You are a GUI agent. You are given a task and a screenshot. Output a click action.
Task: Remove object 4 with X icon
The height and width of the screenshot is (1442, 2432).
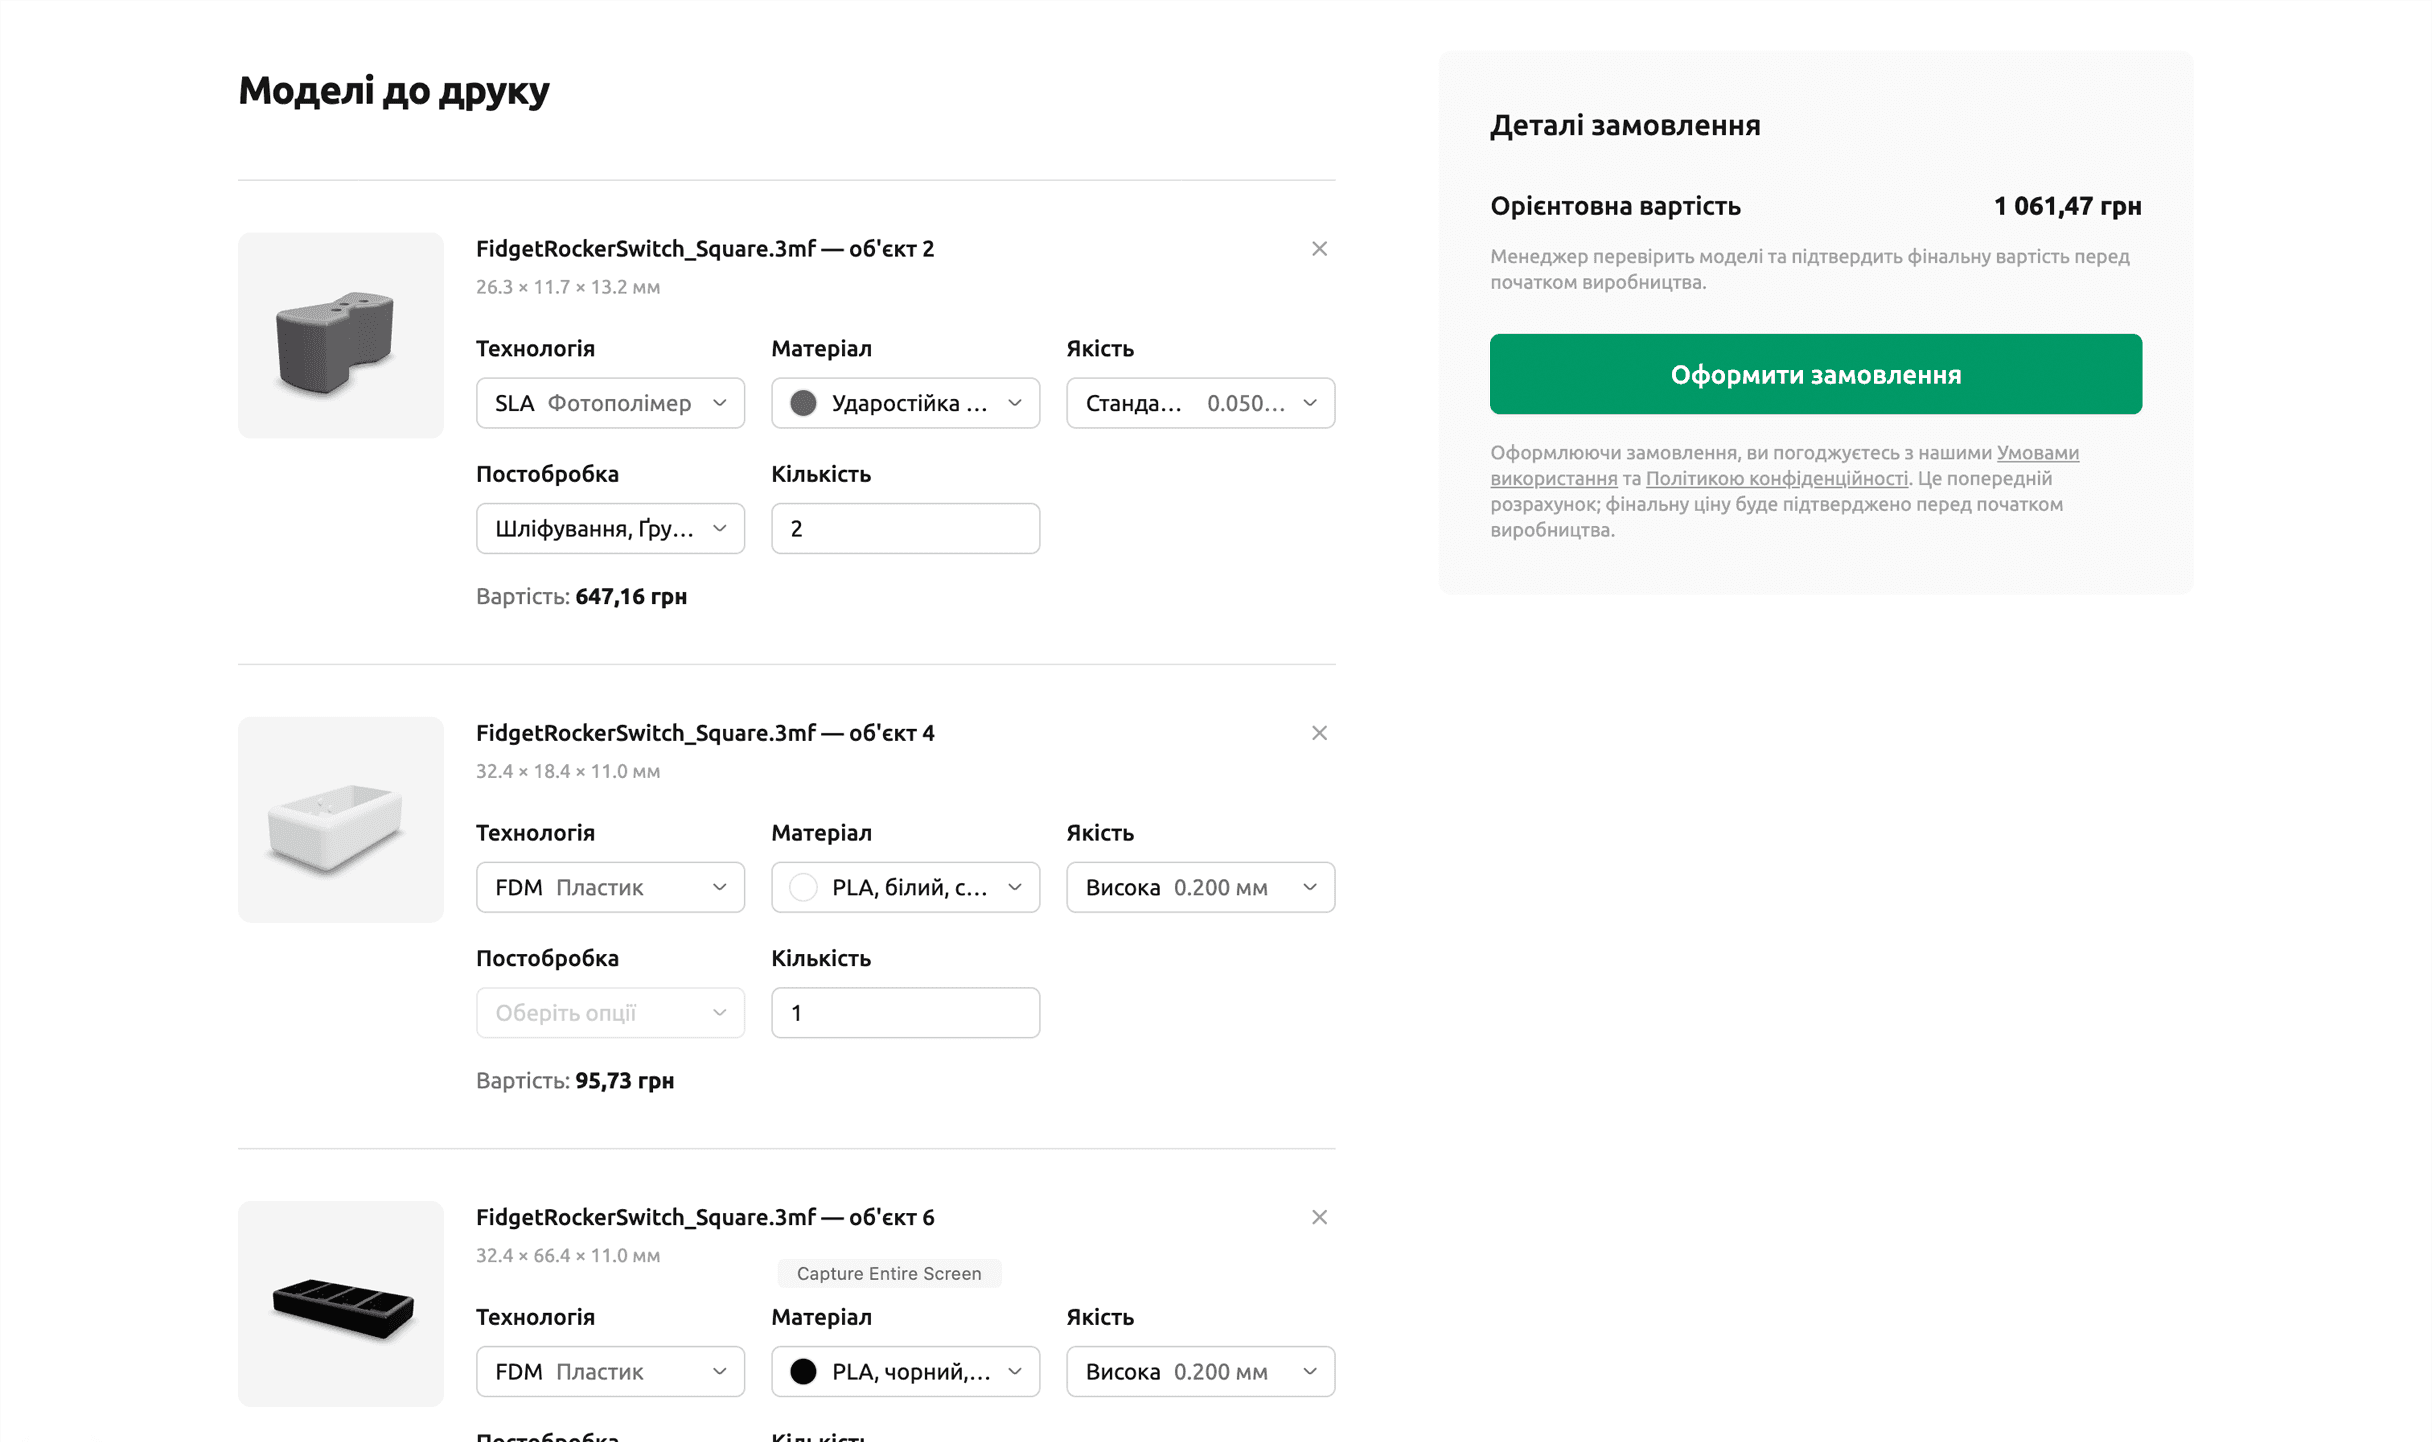coord(1319,733)
